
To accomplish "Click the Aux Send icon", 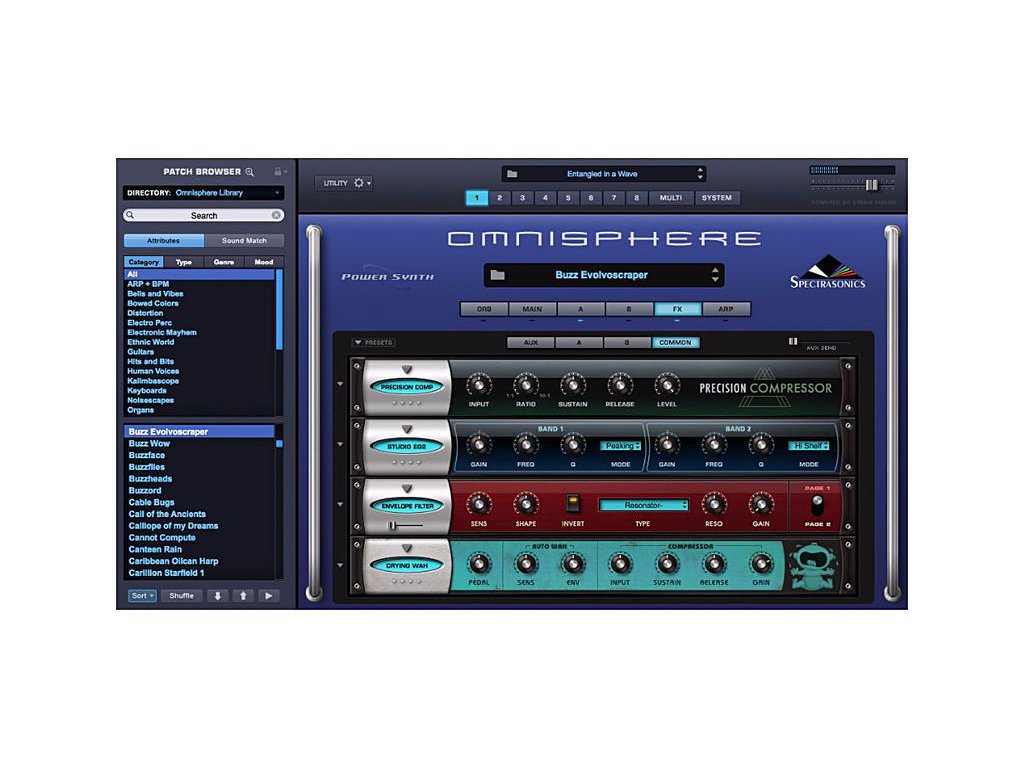I will (793, 342).
